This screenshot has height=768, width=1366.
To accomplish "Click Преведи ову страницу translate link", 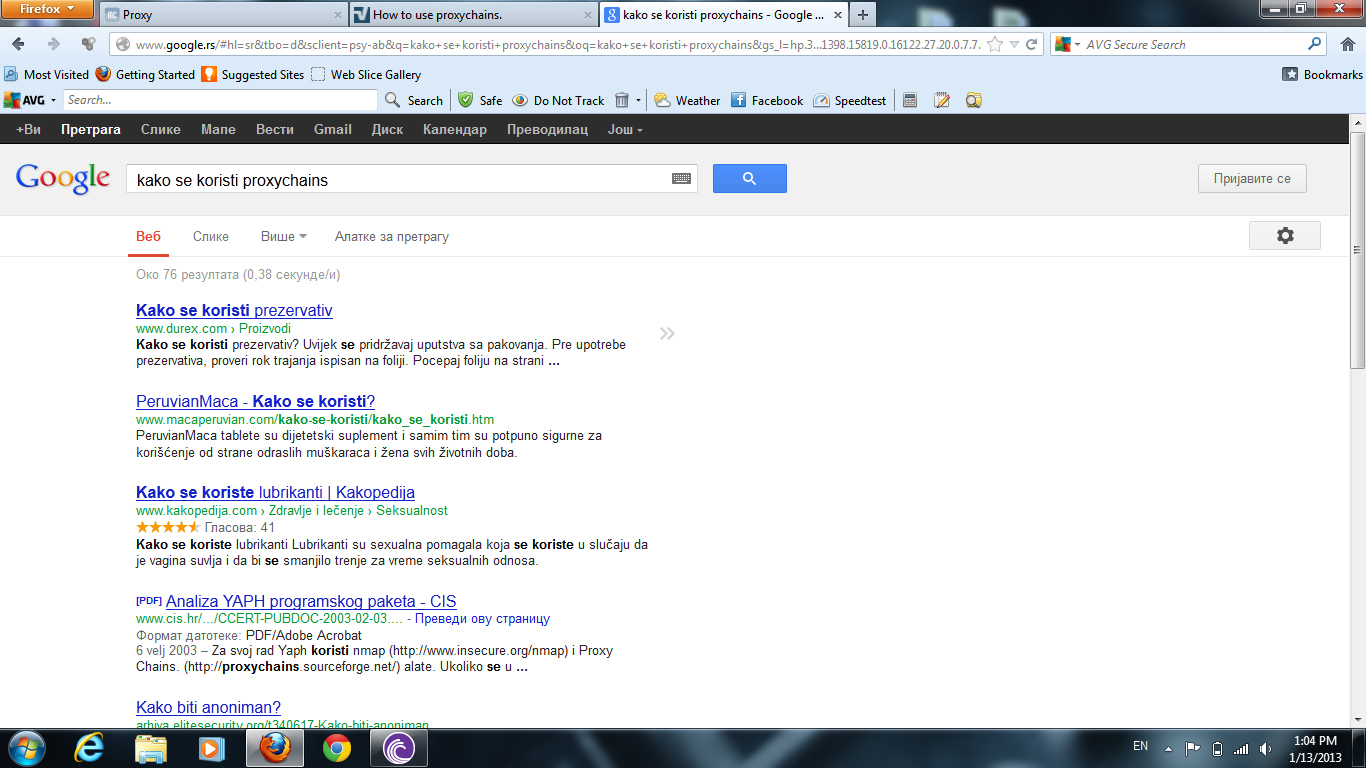I will 482,619.
